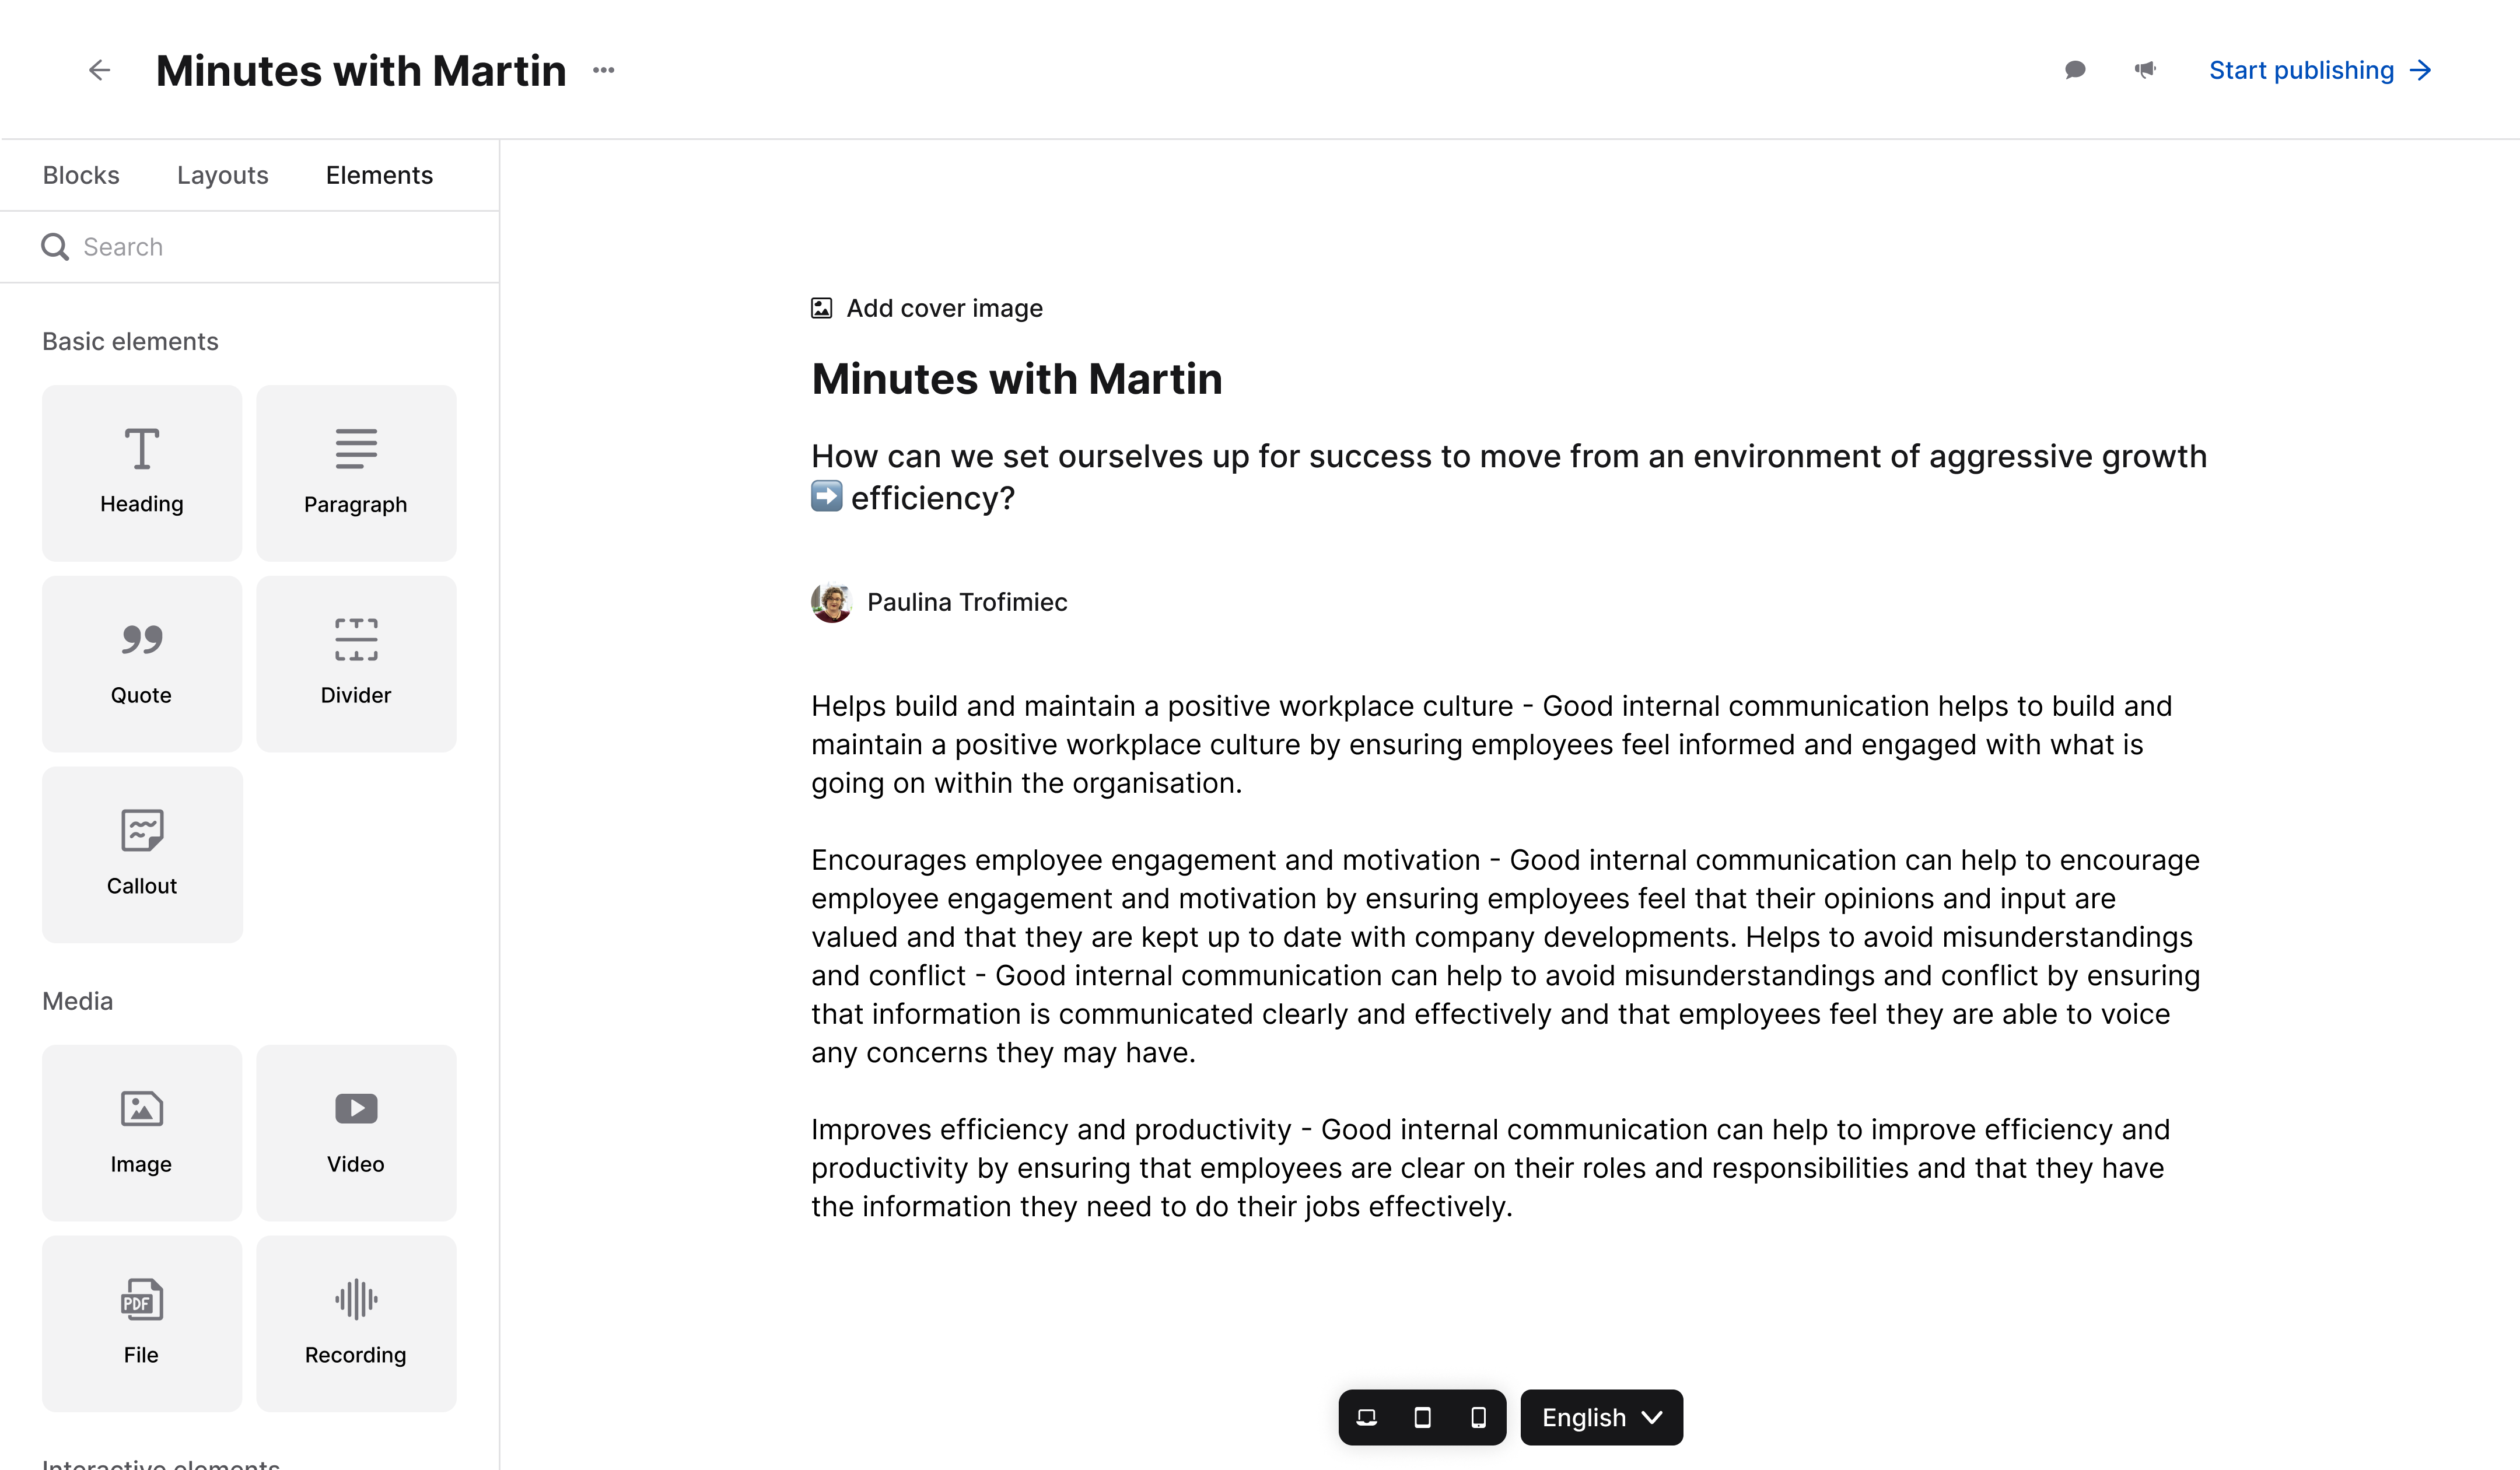Switch to tablet preview mode
The image size is (2520, 1470).
(1422, 1417)
